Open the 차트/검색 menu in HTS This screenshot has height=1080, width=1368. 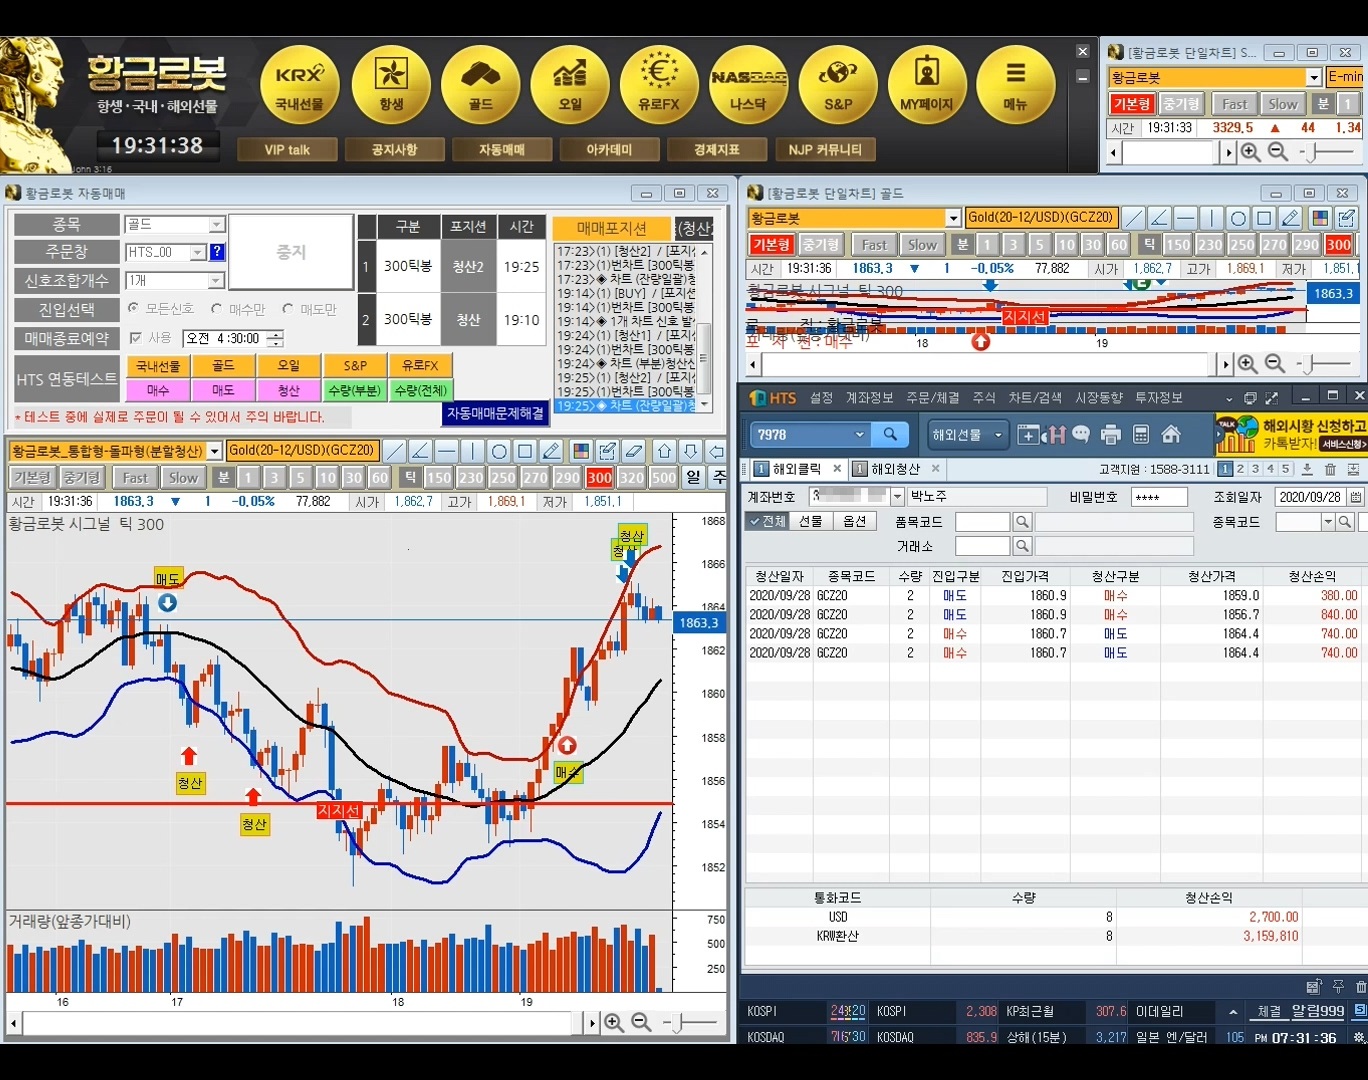point(1034,398)
